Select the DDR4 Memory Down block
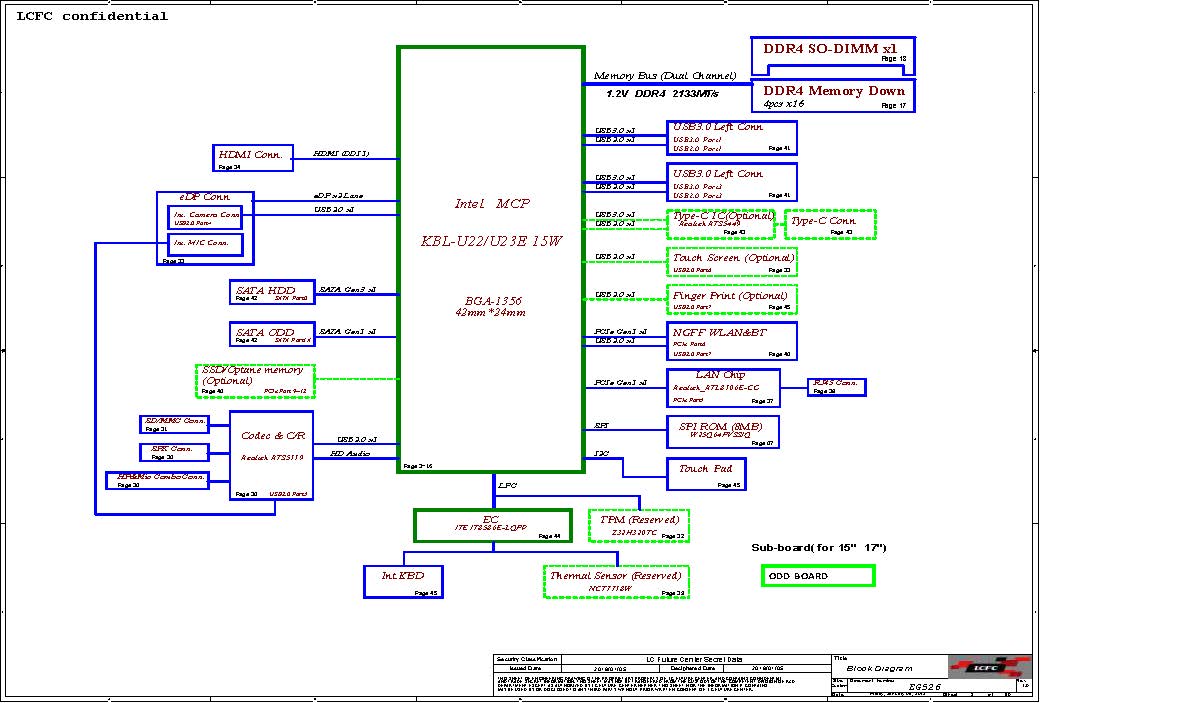The image size is (1193, 703). click(833, 96)
